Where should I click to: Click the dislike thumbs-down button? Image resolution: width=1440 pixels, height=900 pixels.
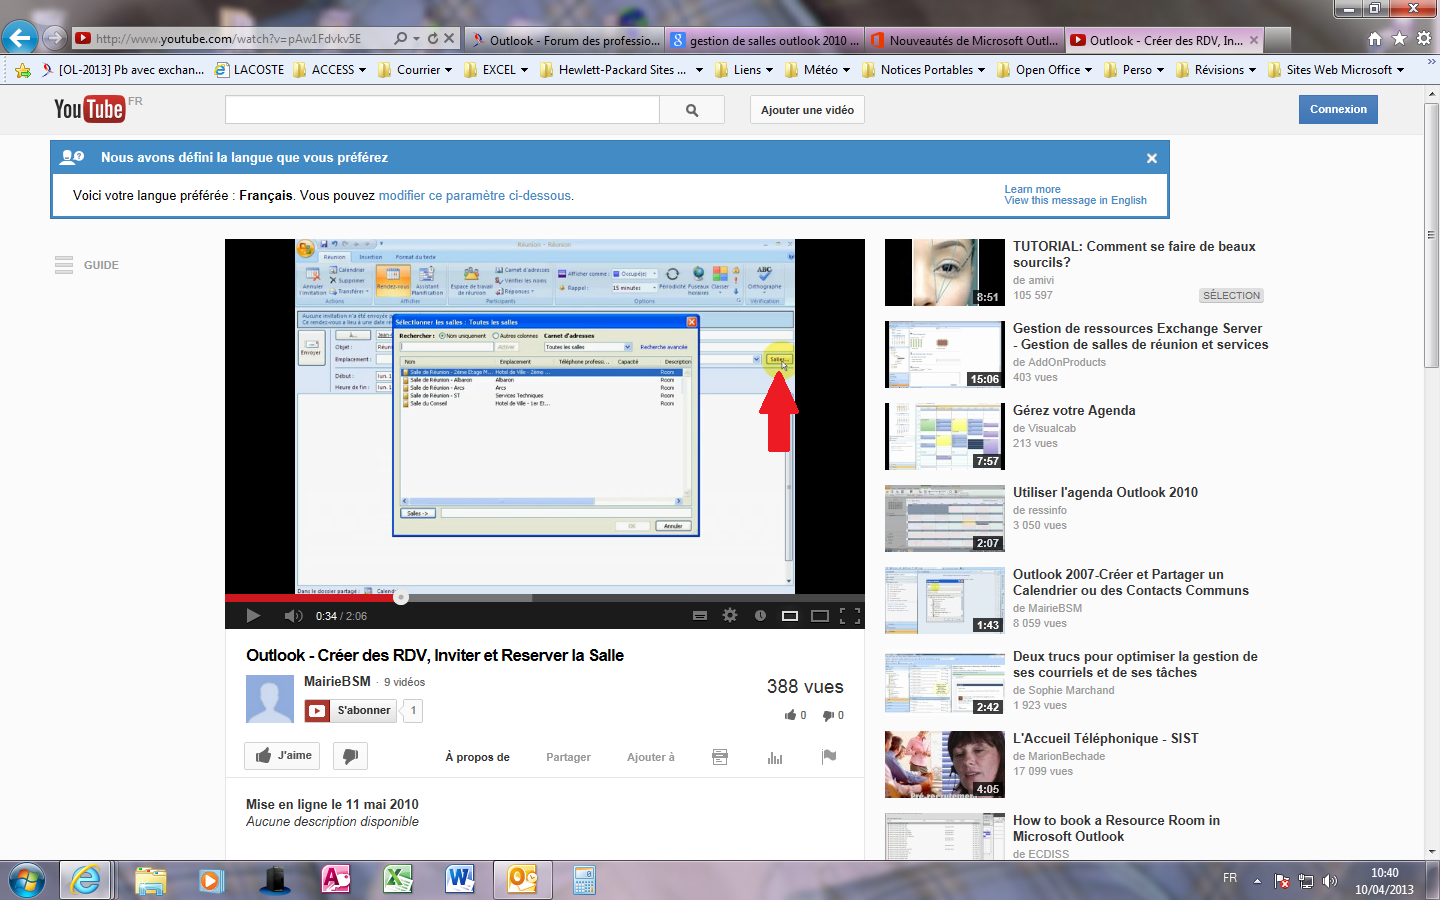click(x=350, y=756)
